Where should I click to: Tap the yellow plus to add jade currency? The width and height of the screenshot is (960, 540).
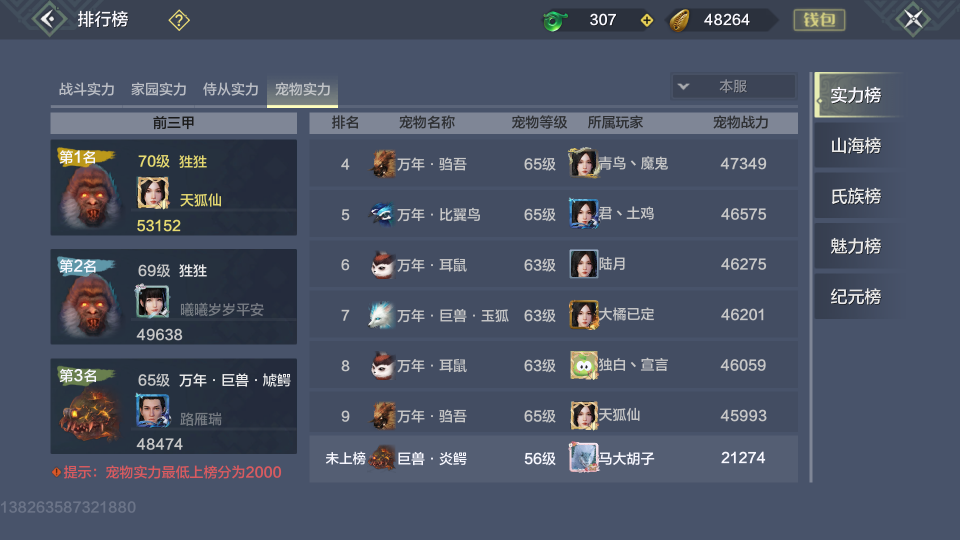tap(647, 20)
